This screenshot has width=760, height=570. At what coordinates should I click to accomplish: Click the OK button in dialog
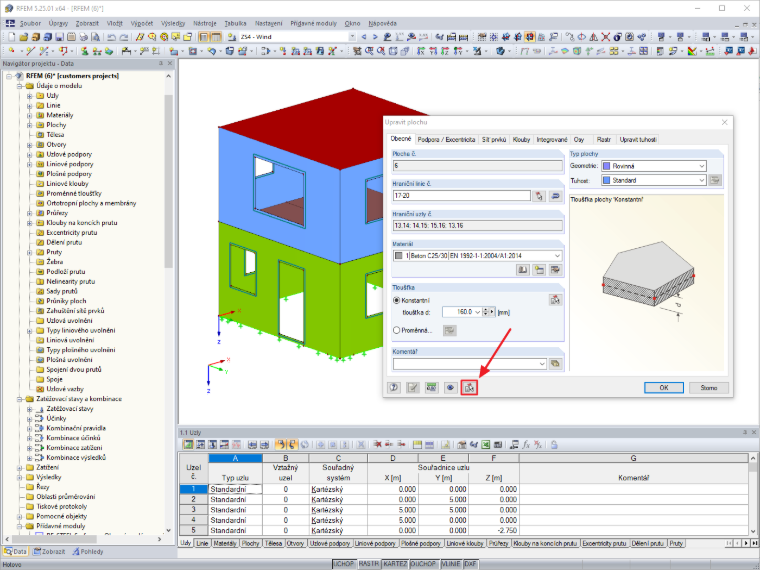[664, 388]
